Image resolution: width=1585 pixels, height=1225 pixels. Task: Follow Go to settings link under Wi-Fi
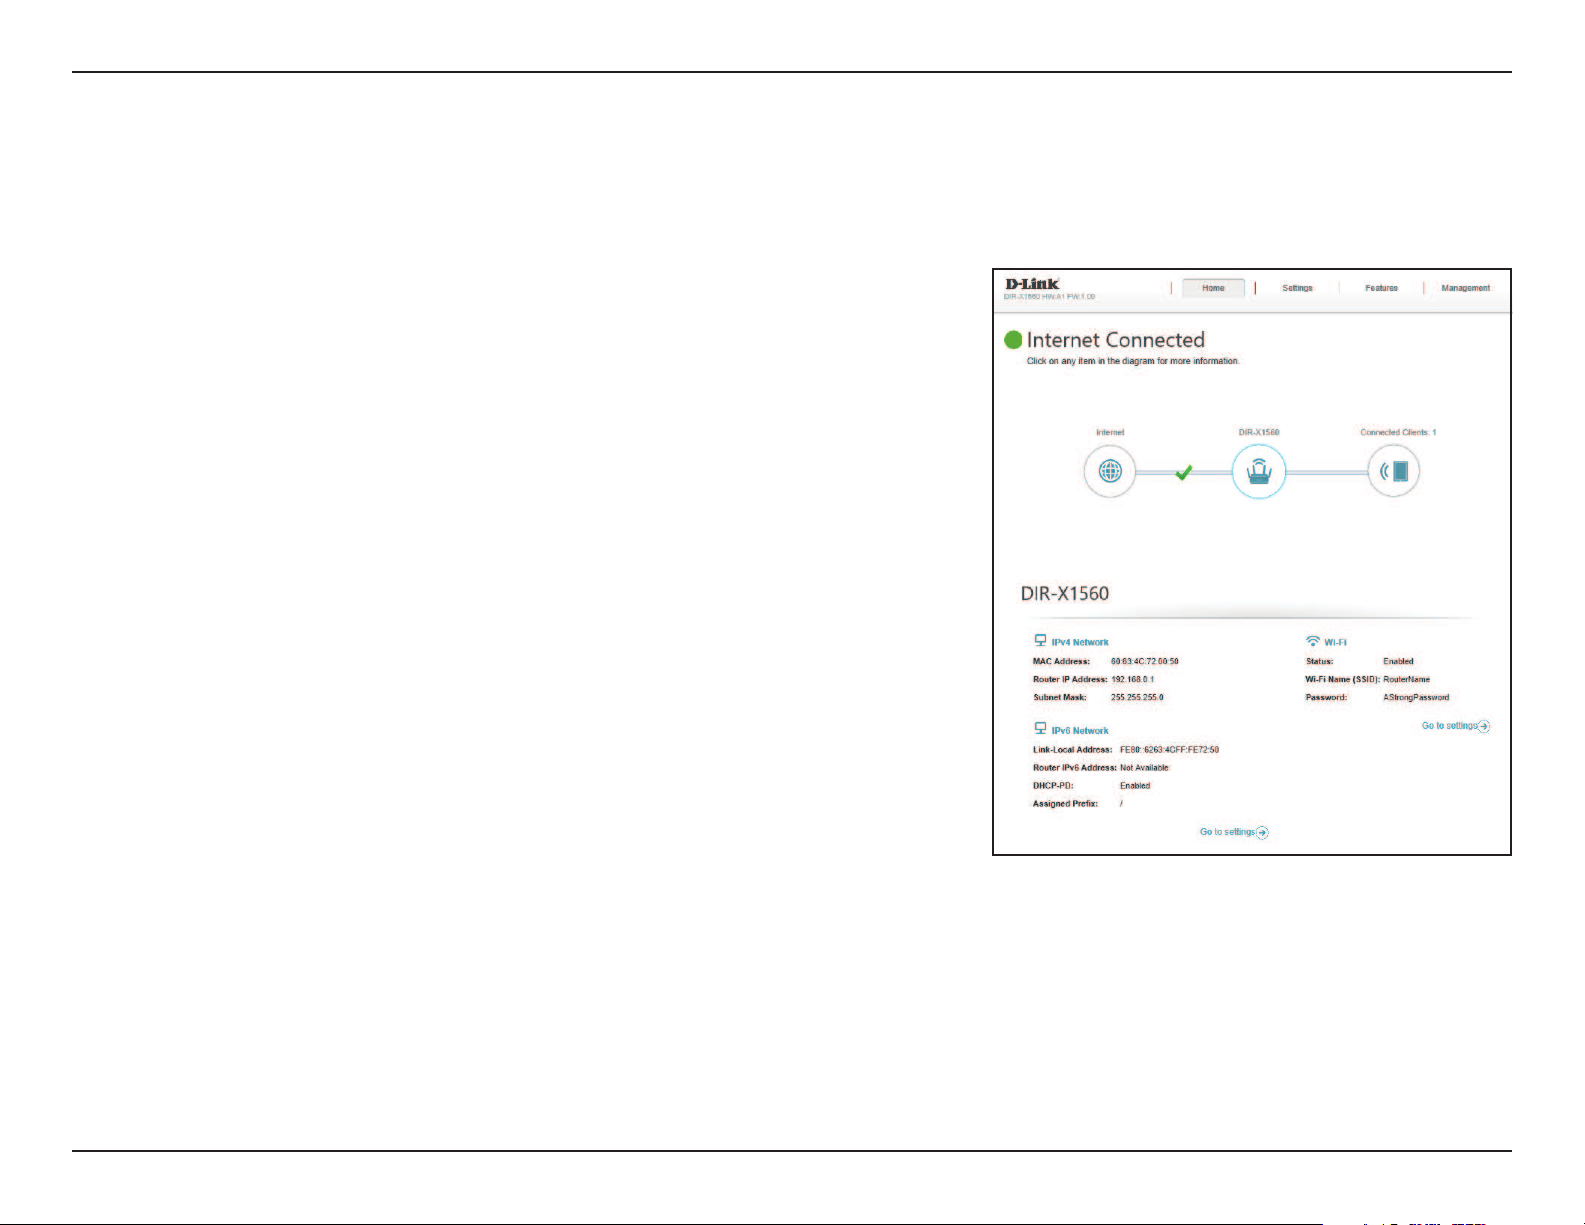(1449, 726)
